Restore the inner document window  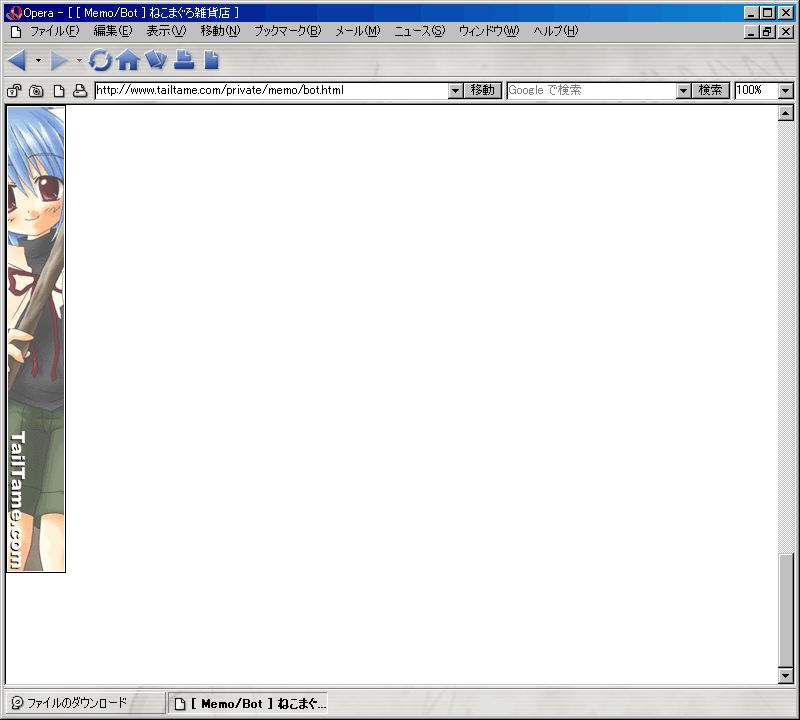(x=767, y=32)
